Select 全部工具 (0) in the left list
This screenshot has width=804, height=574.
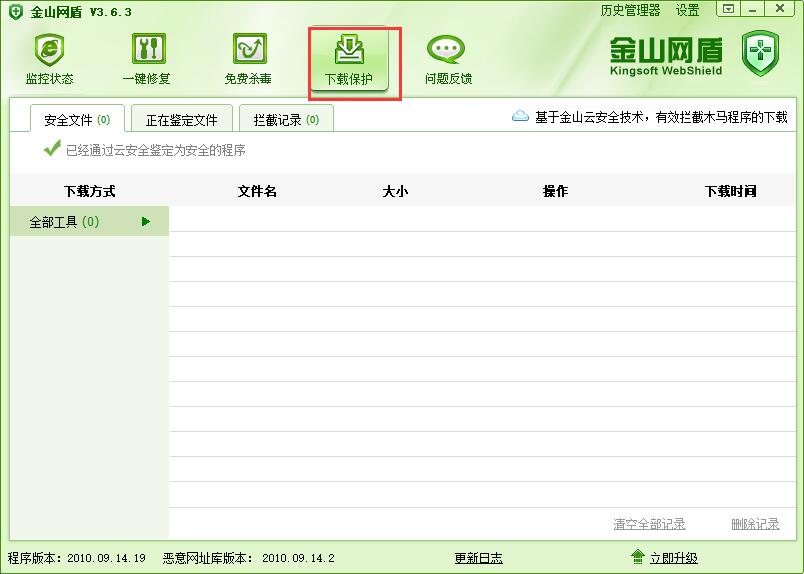[x=64, y=222]
